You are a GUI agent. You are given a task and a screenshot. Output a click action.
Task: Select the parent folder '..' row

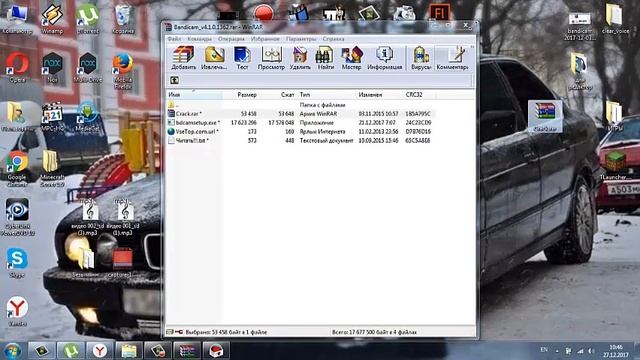click(x=301, y=105)
